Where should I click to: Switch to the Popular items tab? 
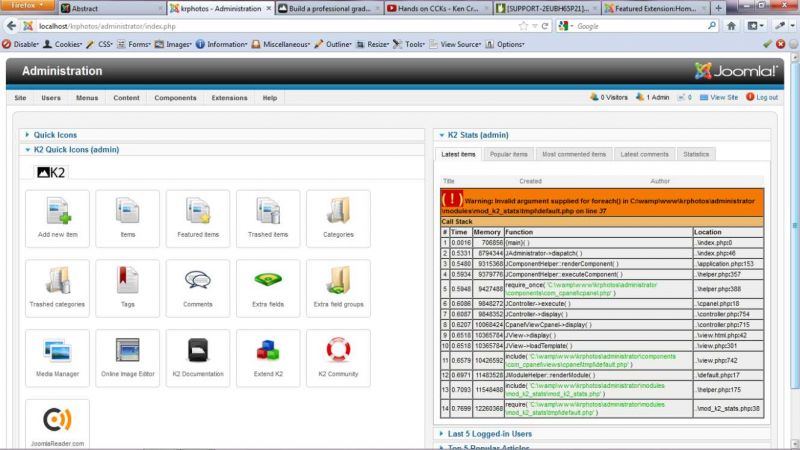click(x=509, y=154)
